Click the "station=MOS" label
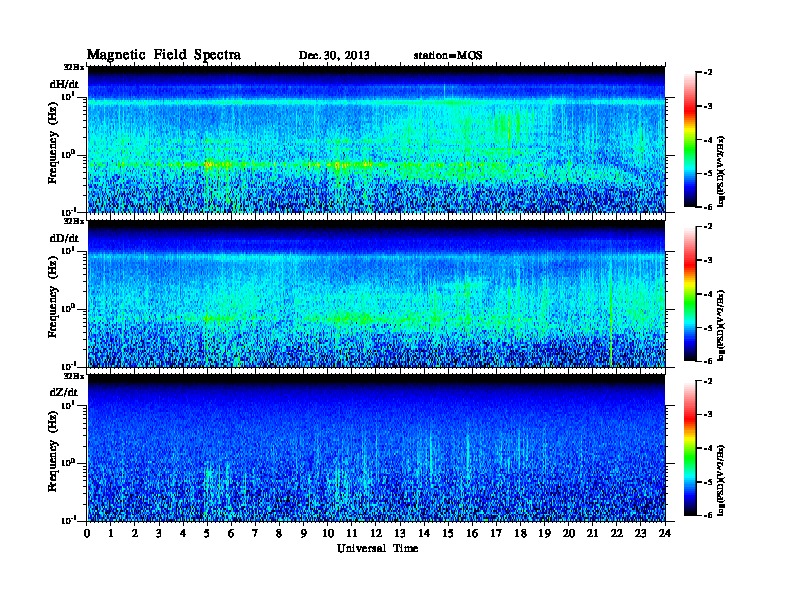 pyautogui.click(x=448, y=56)
